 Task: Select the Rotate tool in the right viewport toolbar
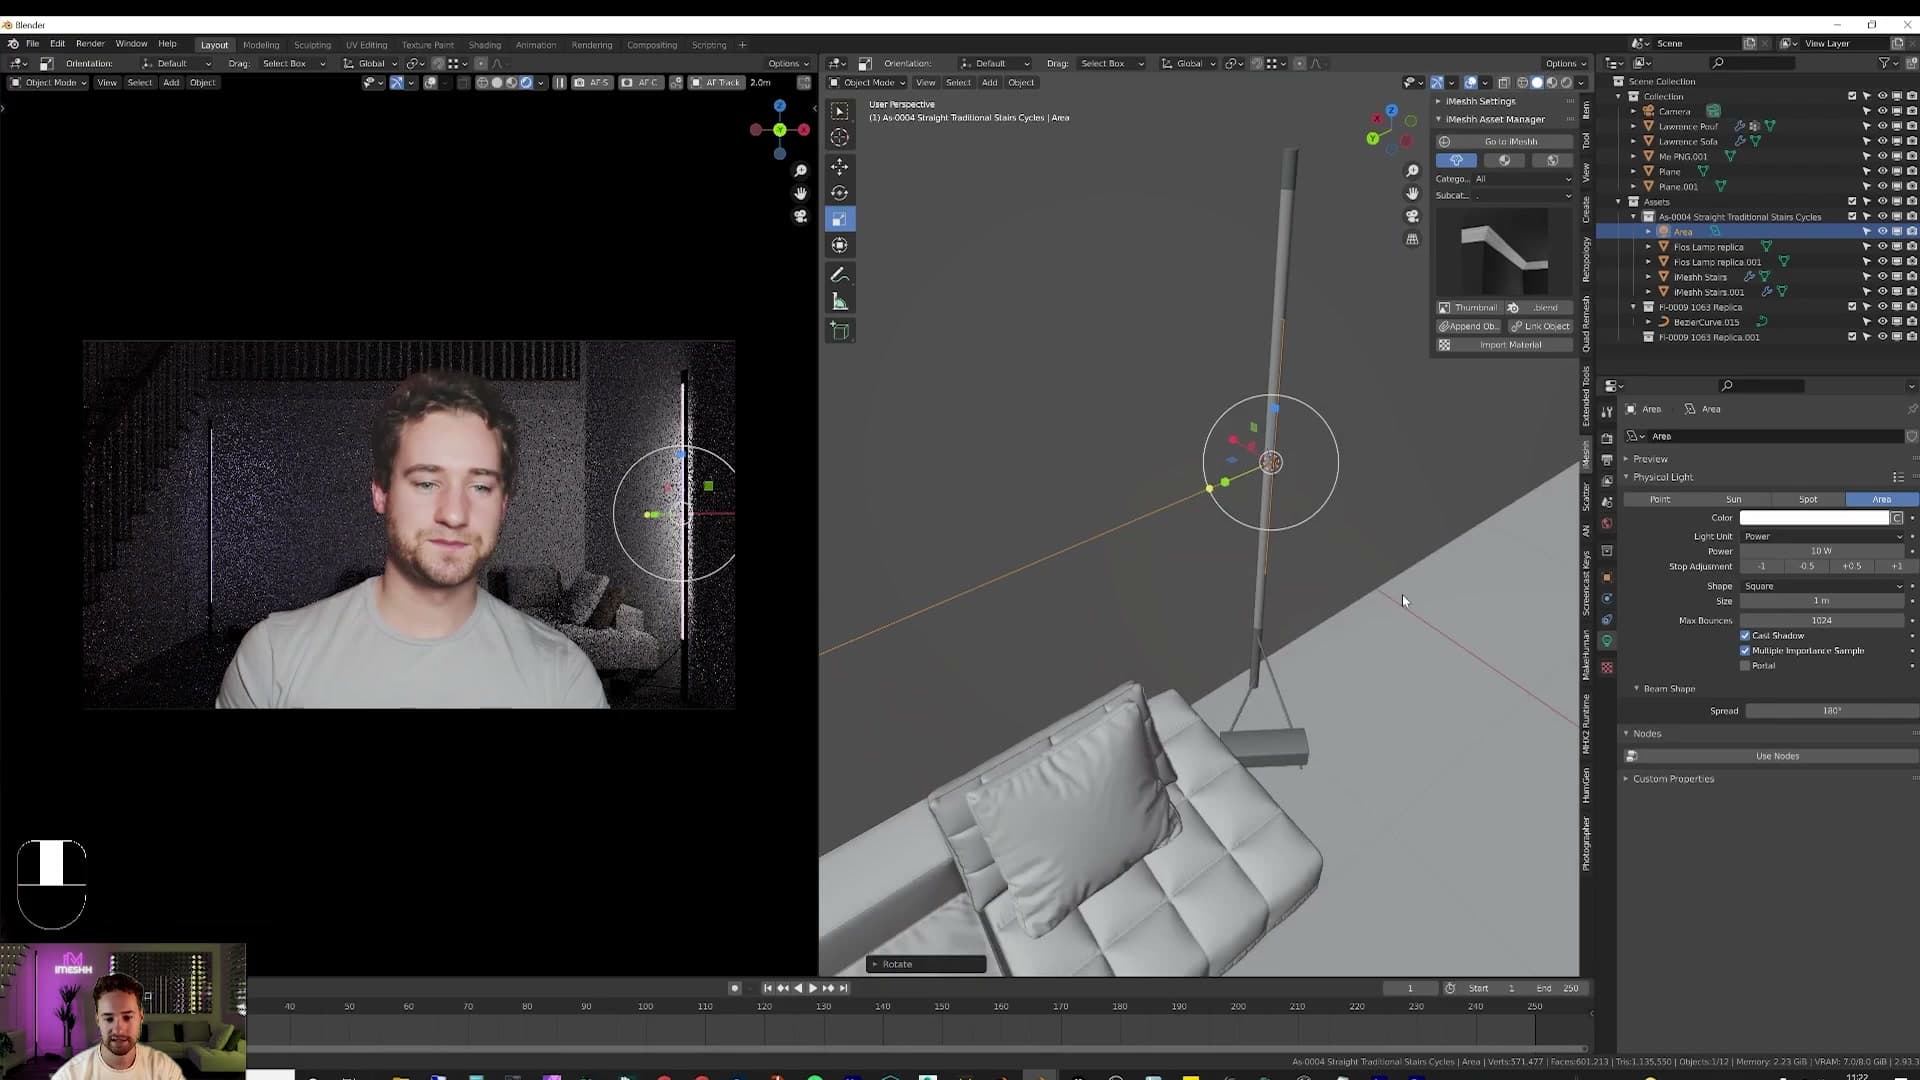(840, 193)
